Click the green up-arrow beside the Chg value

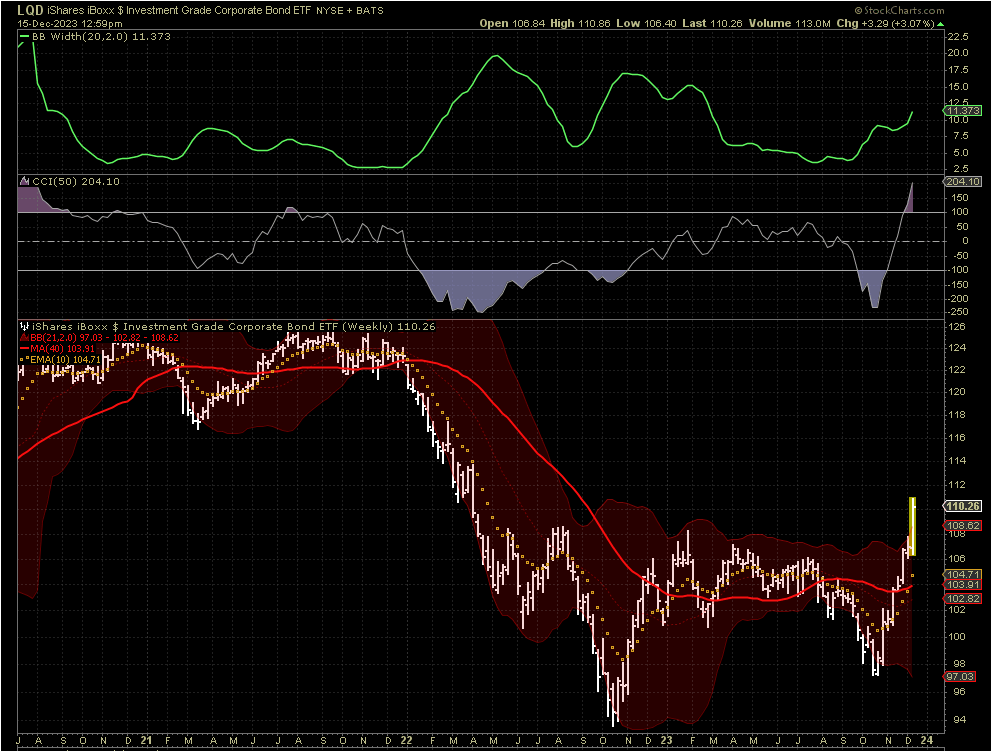tap(940, 24)
